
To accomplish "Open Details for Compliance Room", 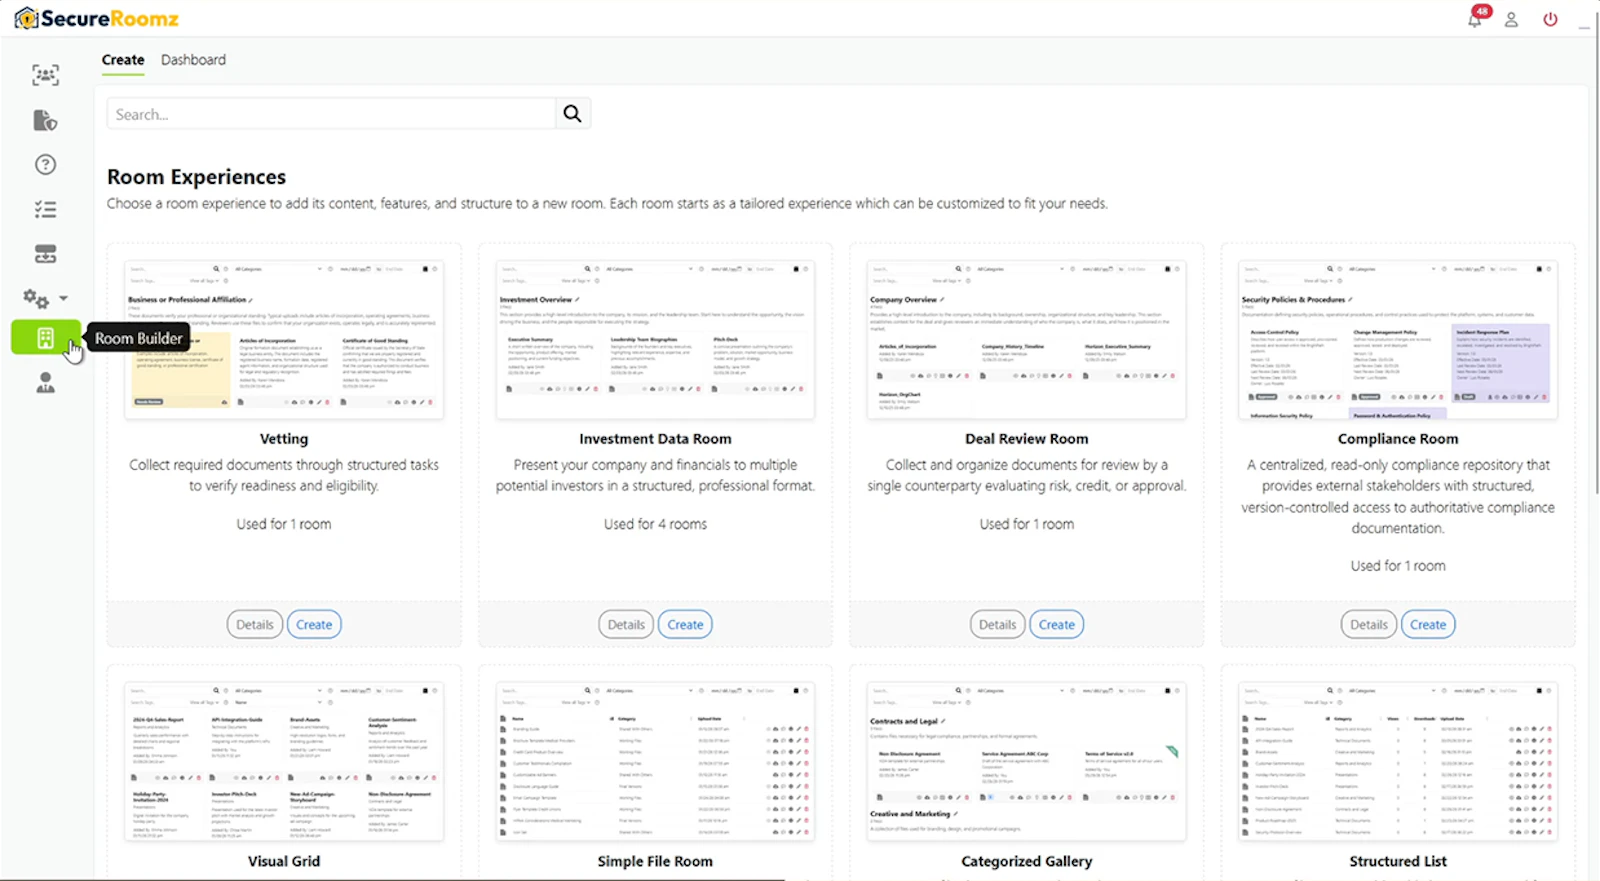I will (1369, 624).
